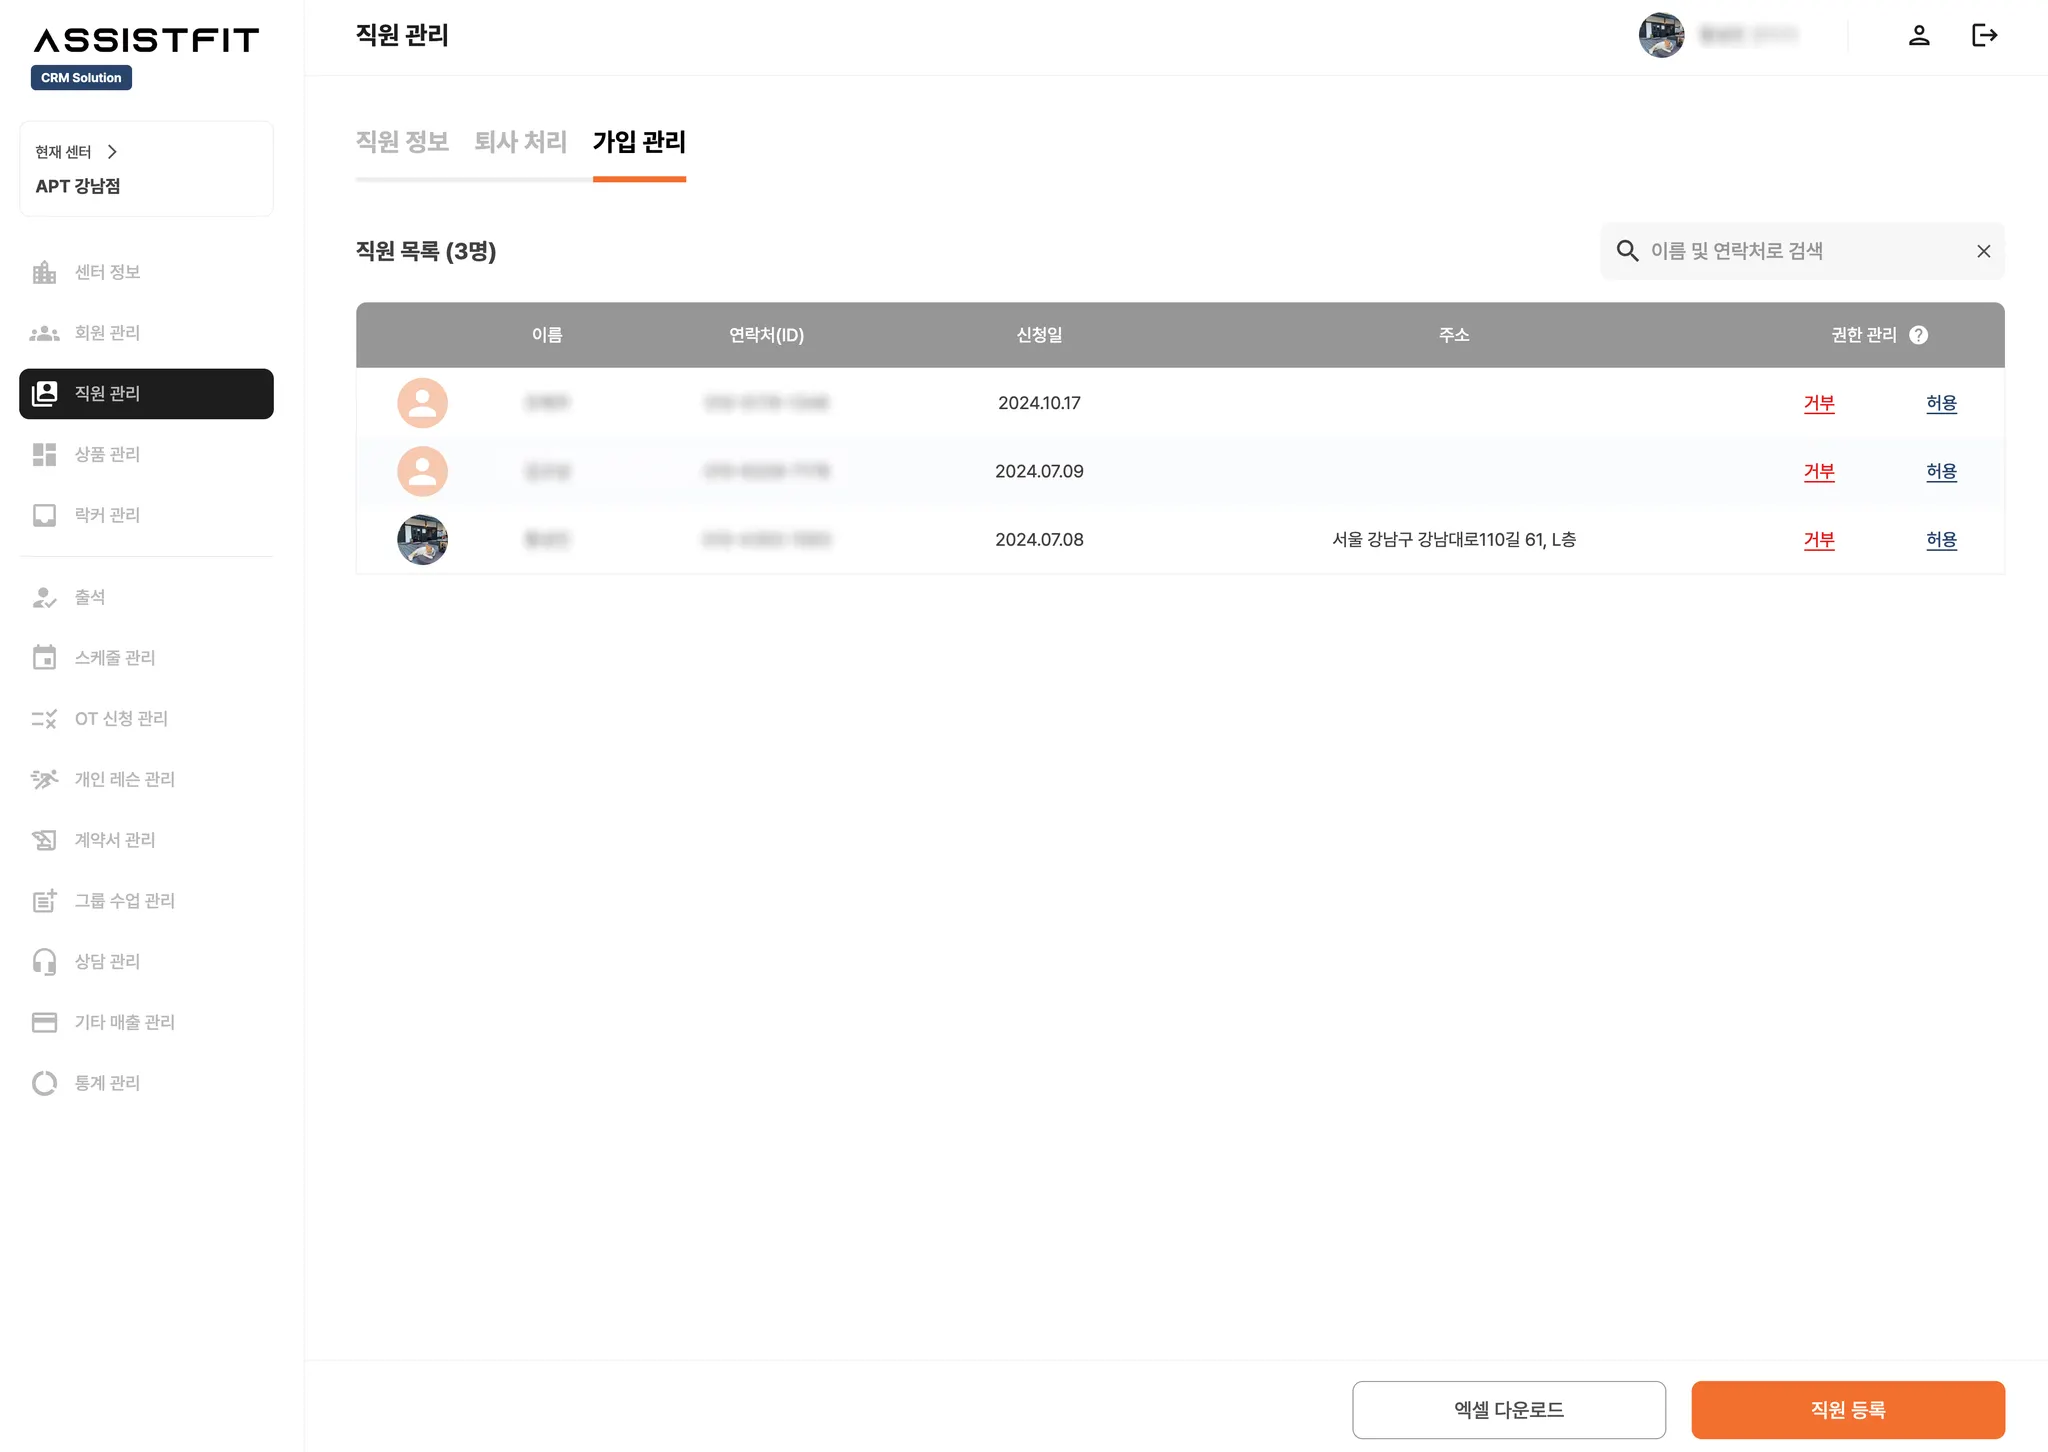This screenshot has width=2048, height=1452.
Task: Click the 직원 등록 button
Action: (x=1847, y=1409)
